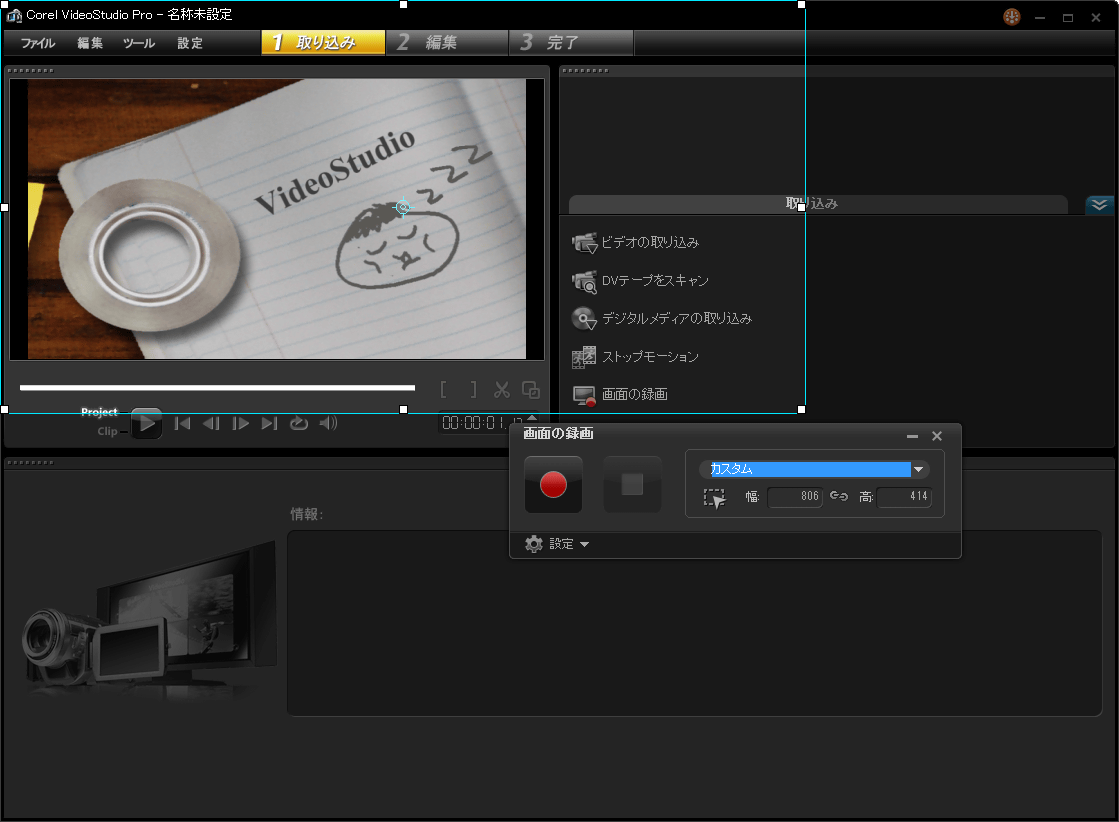Close the 画面の録画 dialog

[937, 436]
